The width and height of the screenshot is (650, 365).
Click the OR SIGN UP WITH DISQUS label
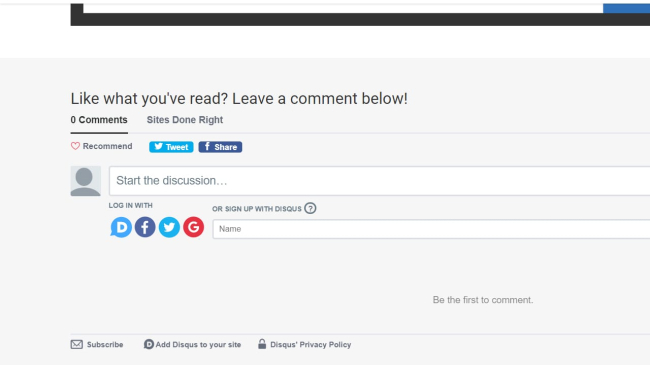point(257,209)
